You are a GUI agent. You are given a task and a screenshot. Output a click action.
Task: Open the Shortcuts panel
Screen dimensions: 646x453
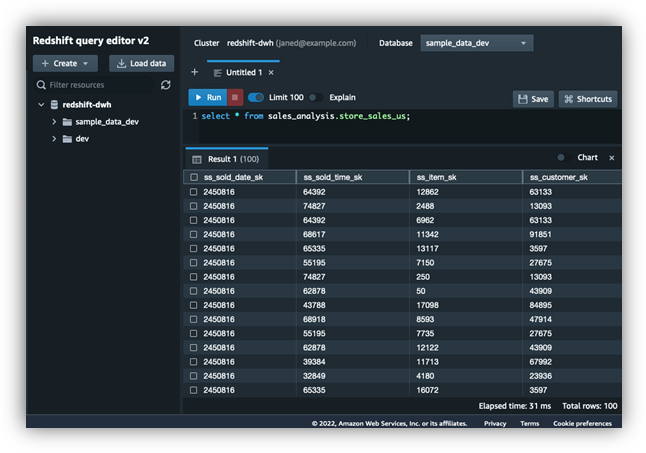tap(588, 99)
